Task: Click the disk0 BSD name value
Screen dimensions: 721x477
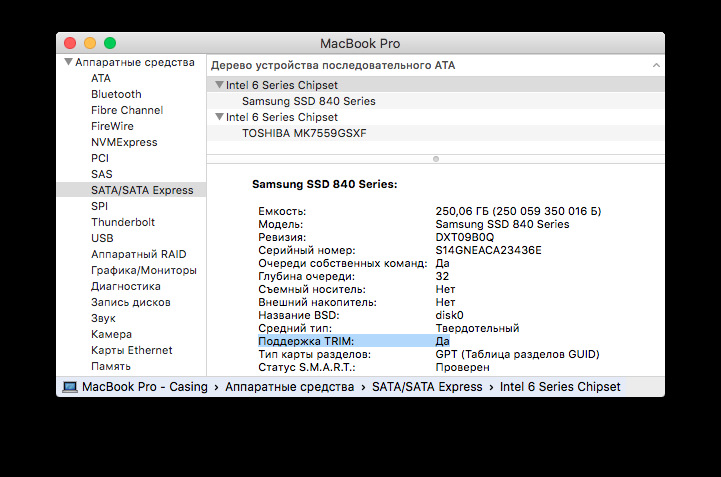Action: click(x=449, y=315)
